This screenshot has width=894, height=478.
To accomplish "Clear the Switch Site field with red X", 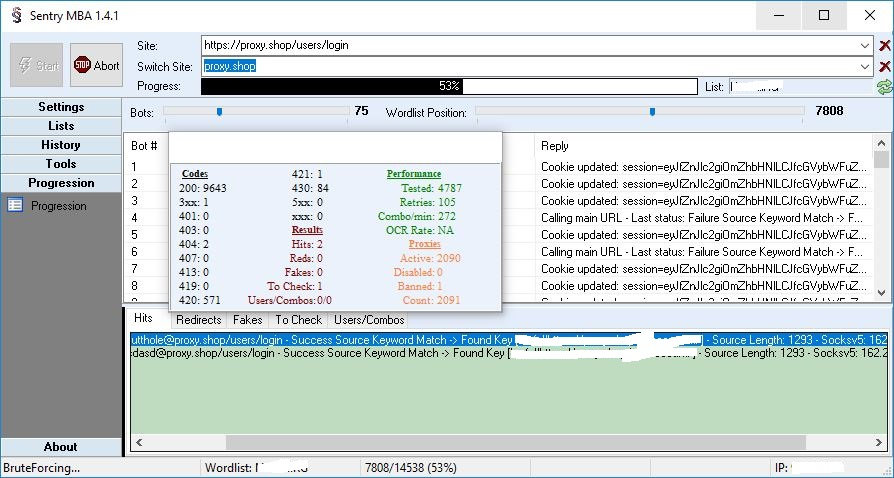I will click(x=885, y=67).
